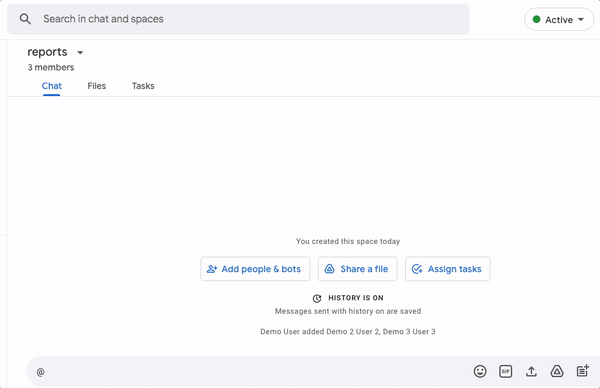View the 3 members list
Screen dimensions: 600x388
[51, 67]
